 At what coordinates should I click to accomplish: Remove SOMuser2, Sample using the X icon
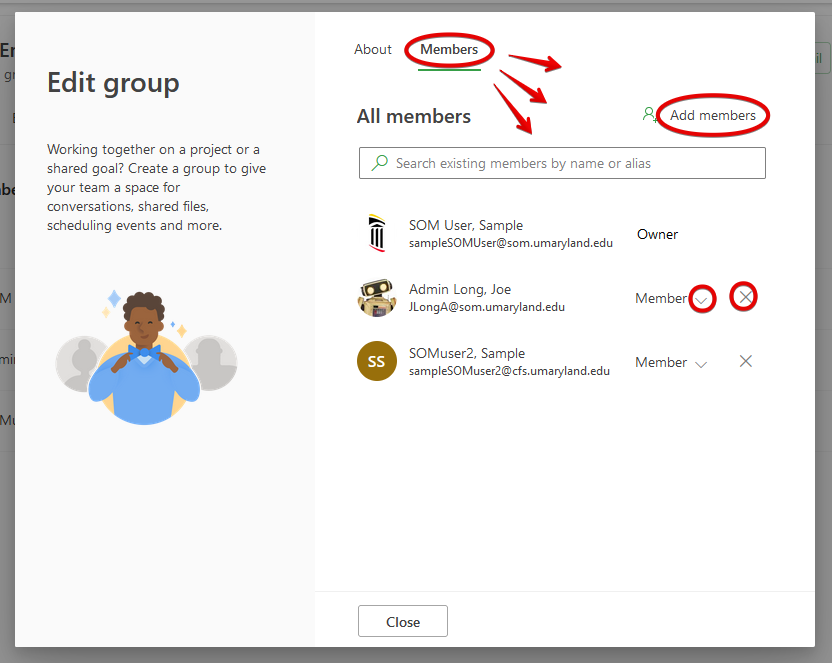745,361
